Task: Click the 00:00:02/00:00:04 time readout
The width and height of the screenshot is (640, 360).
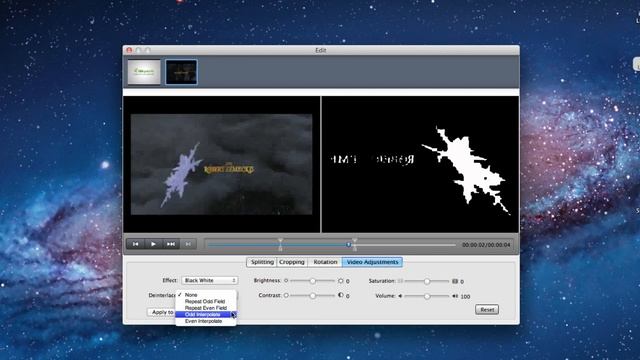Action: [x=486, y=245]
